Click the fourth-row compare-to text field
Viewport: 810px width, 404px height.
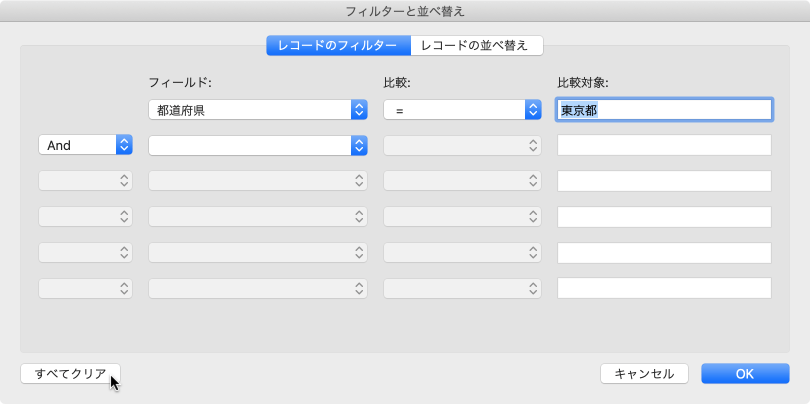coord(664,216)
